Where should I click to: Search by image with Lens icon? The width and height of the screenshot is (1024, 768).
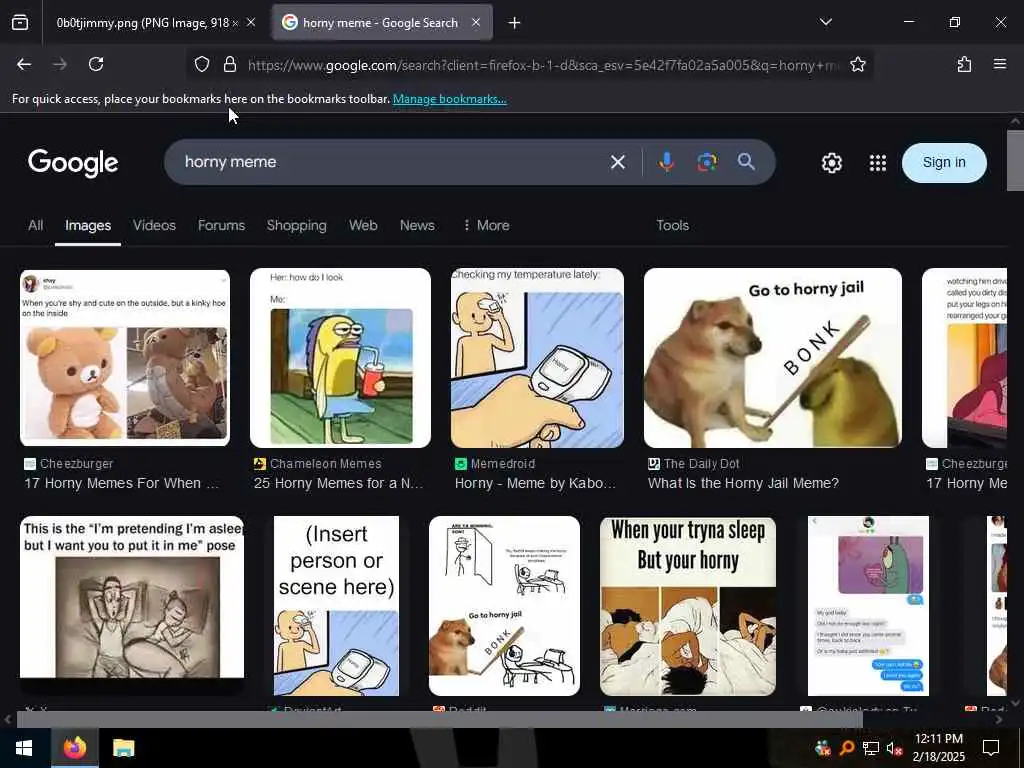[707, 162]
